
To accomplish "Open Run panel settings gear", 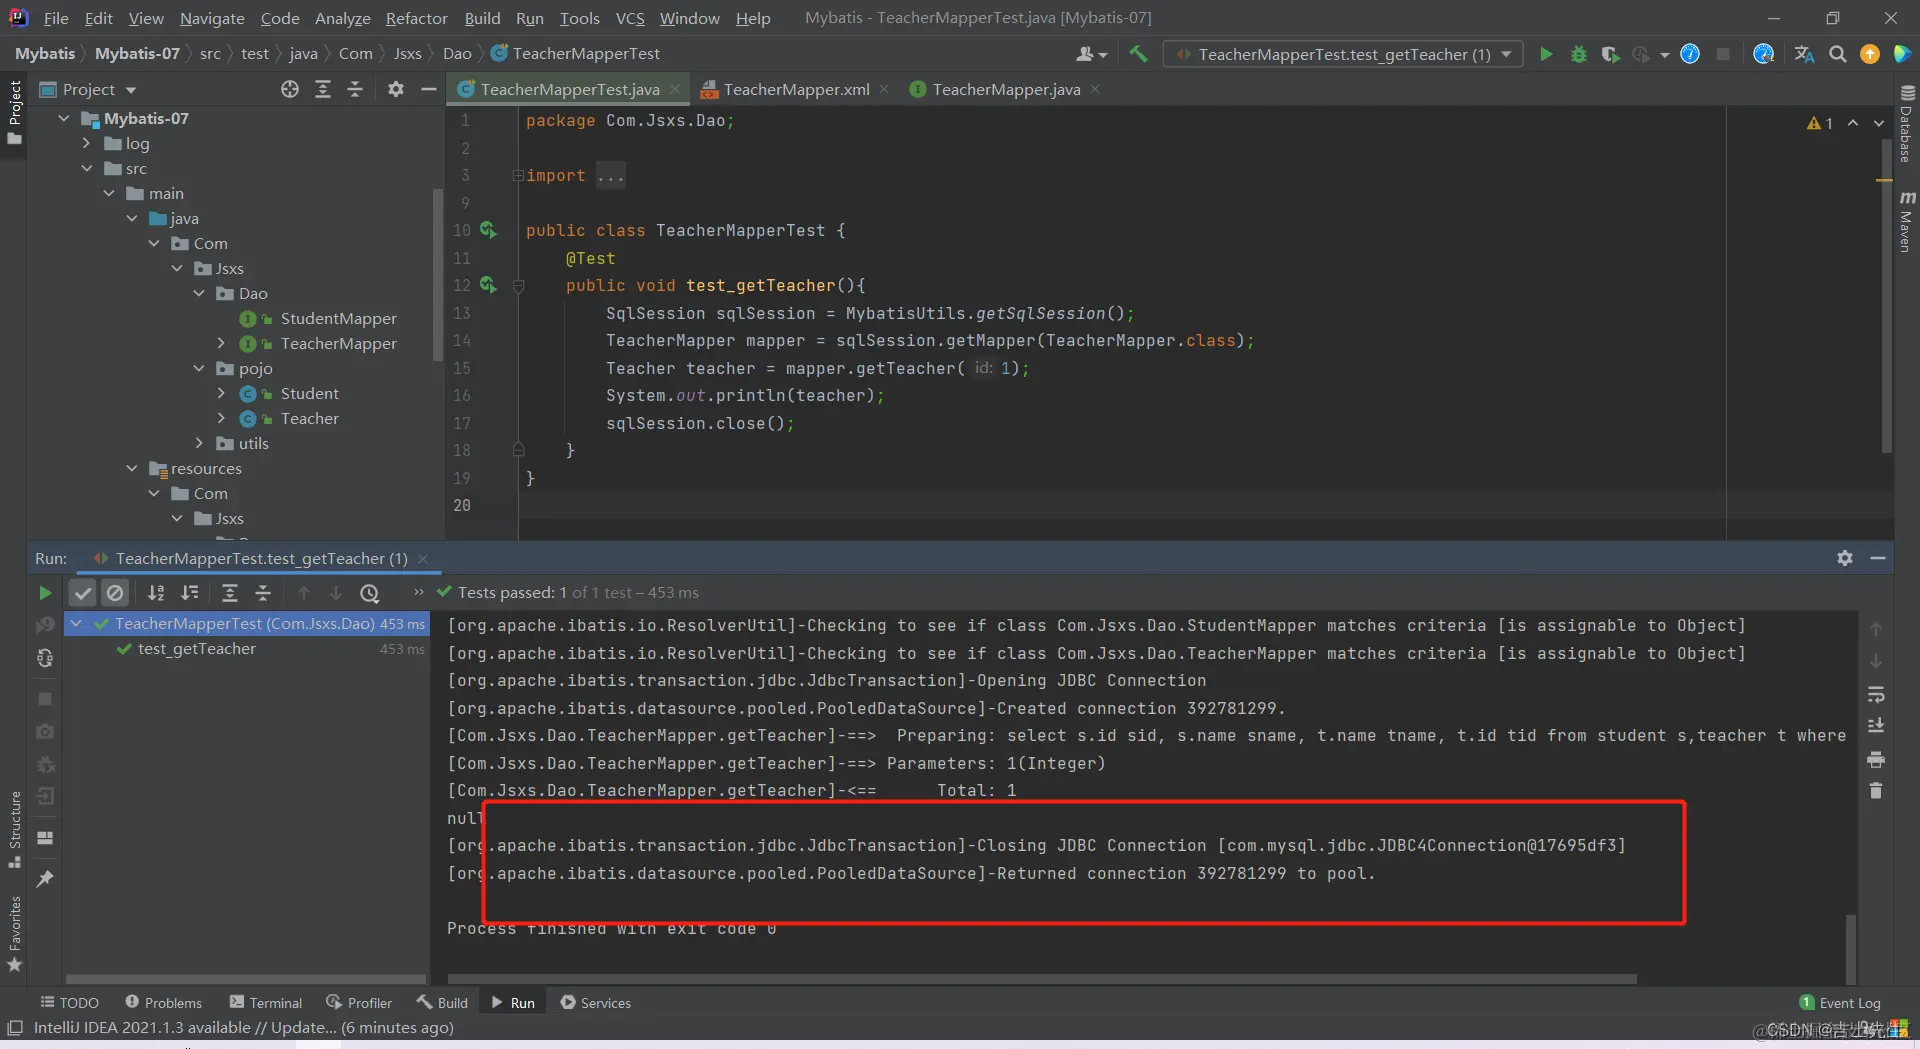I will pyautogui.click(x=1845, y=558).
